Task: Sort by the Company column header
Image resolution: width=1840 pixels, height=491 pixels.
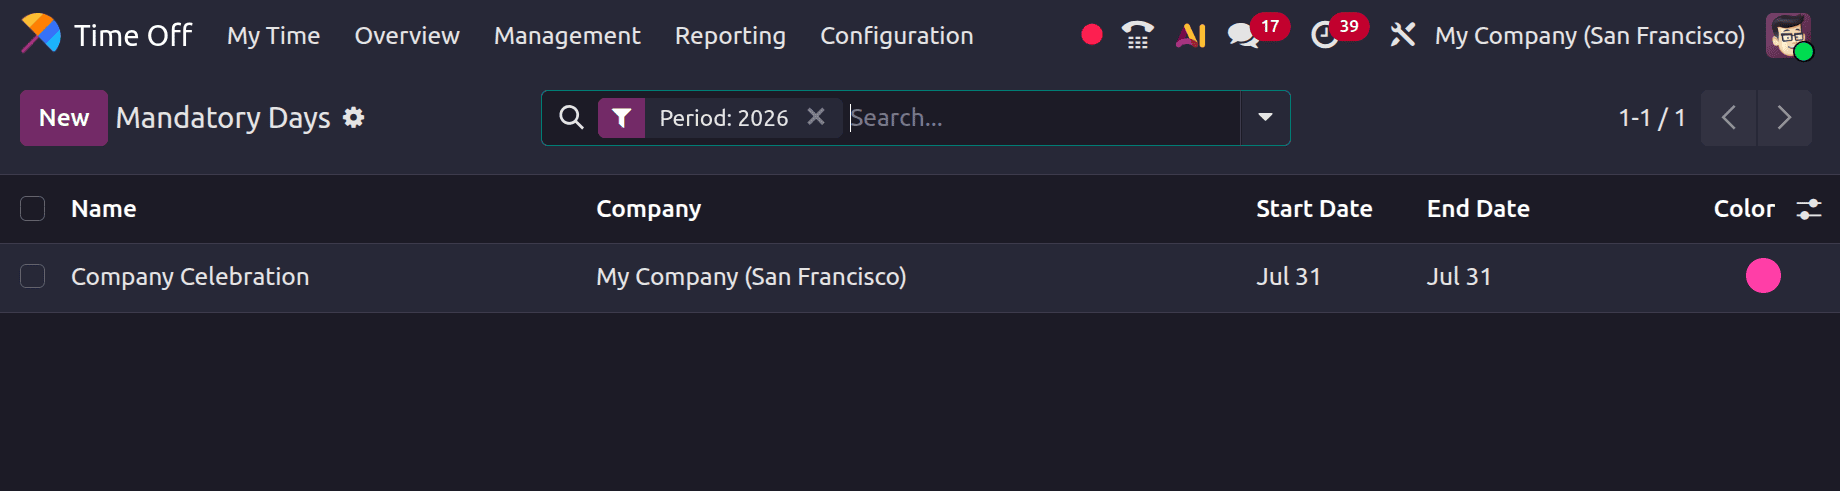Action: click(648, 209)
